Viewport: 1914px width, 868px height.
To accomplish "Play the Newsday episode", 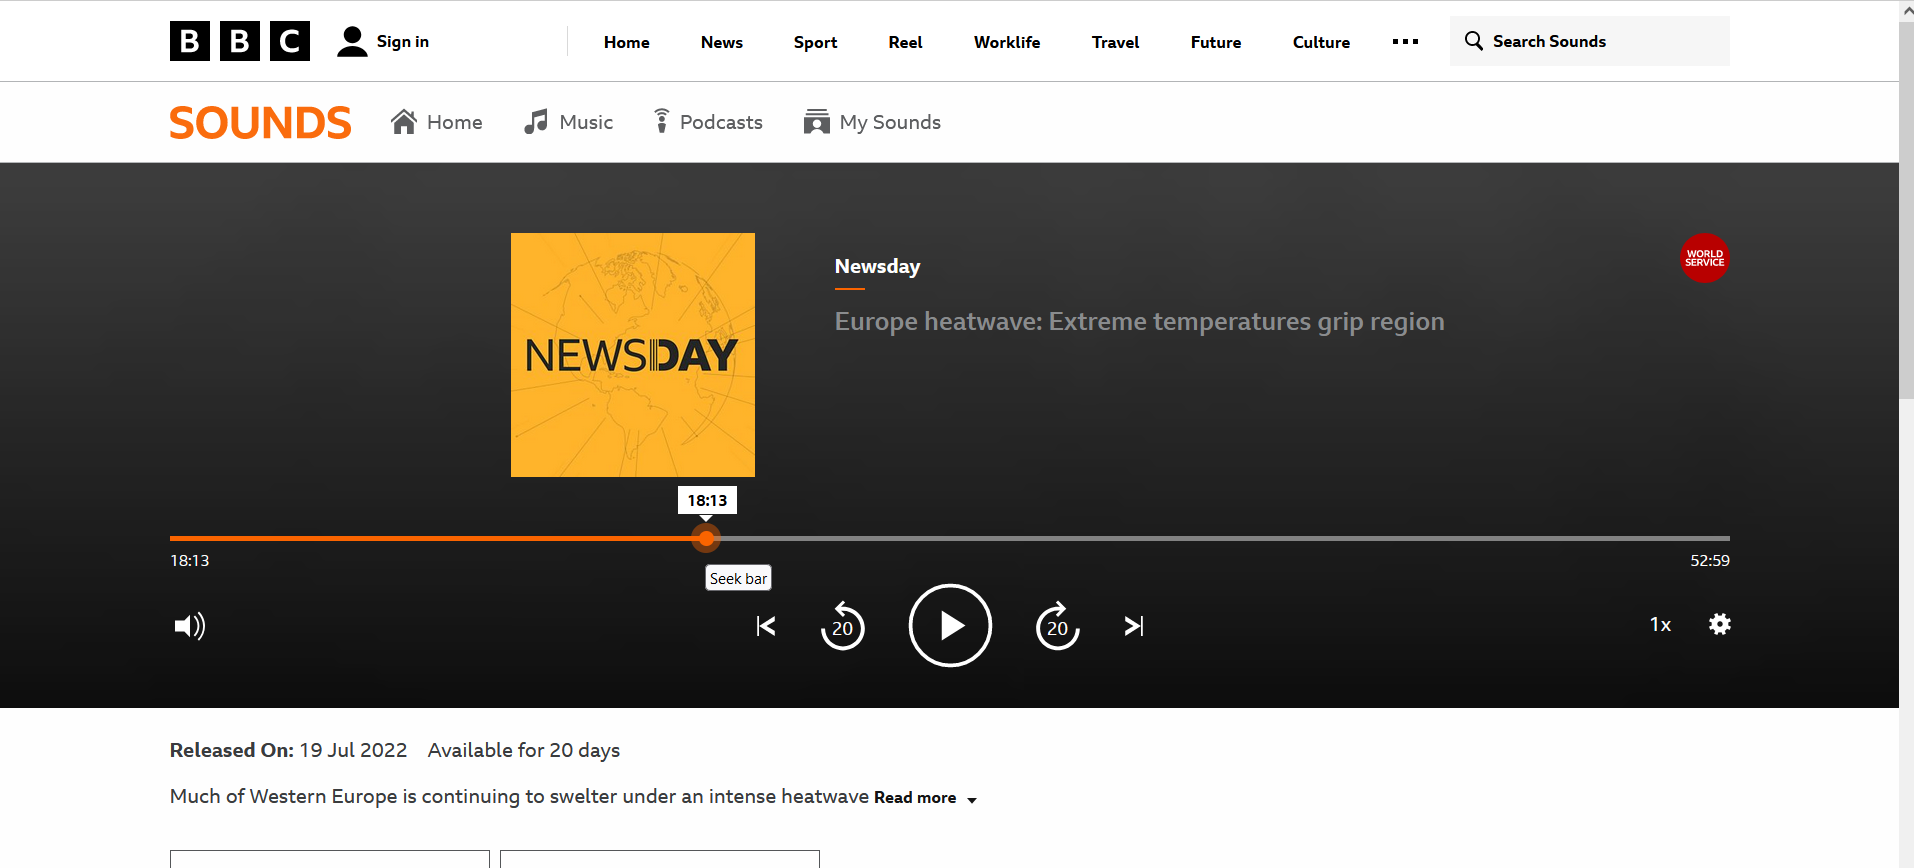I will tap(950, 626).
